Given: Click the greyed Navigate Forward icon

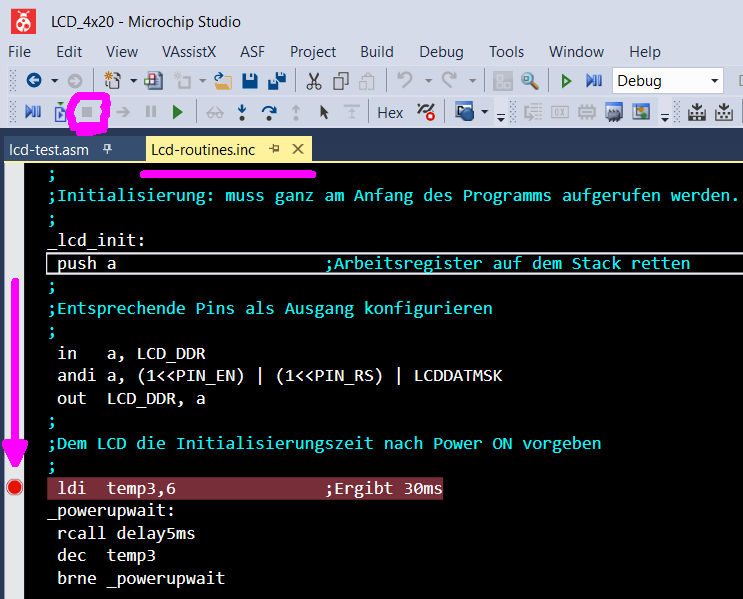Looking at the screenshot, I should pyautogui.click(x=75, y=81).
